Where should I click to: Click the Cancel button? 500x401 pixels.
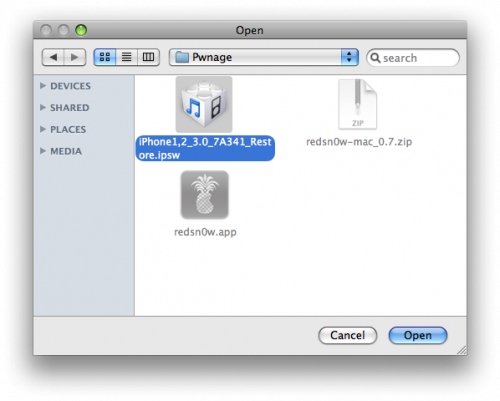(x=348, y=335)
